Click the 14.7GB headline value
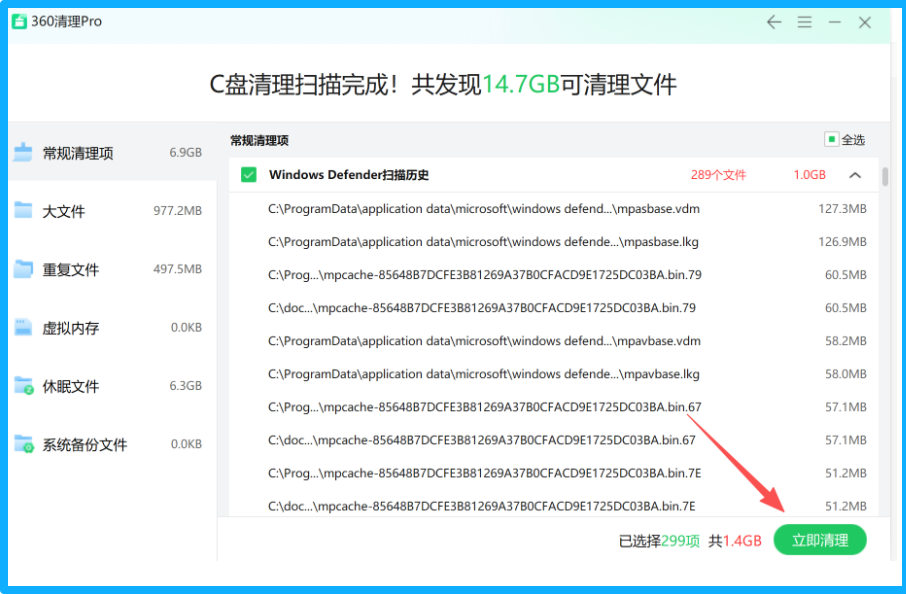This screenshot has width=906, height=594. pyautogui.click(x=521, y=84)
